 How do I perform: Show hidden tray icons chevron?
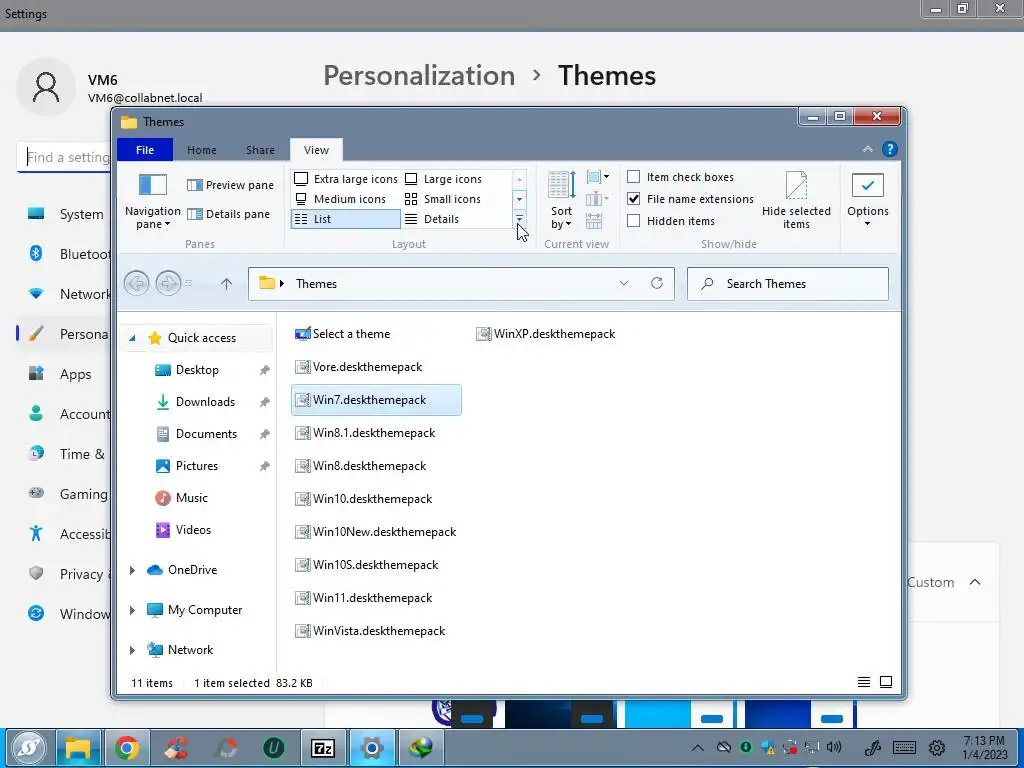697,748
